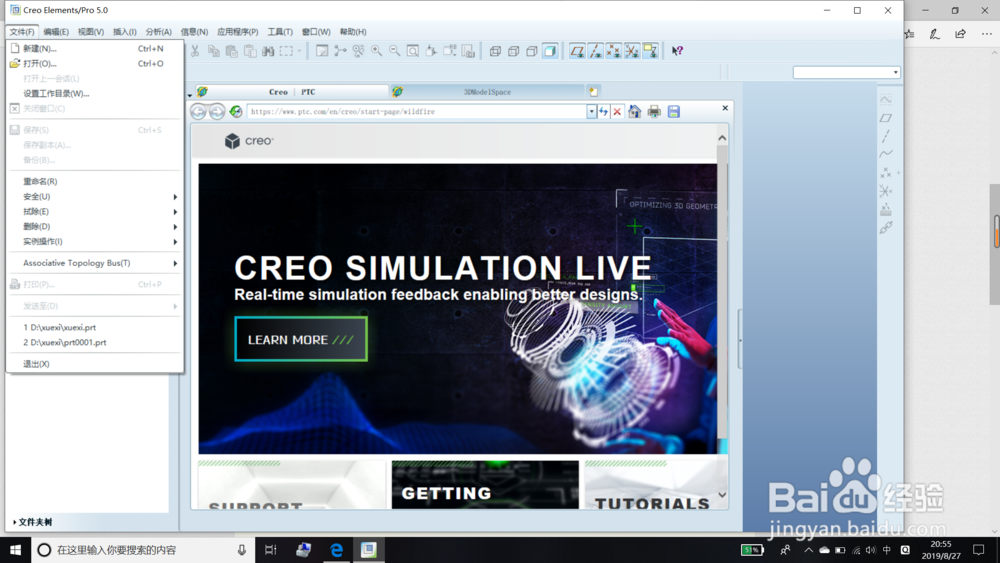Click the browser page scroll-down arrow
The image size is (1000, 563).
pyautogui.click(x=722, y=495)
